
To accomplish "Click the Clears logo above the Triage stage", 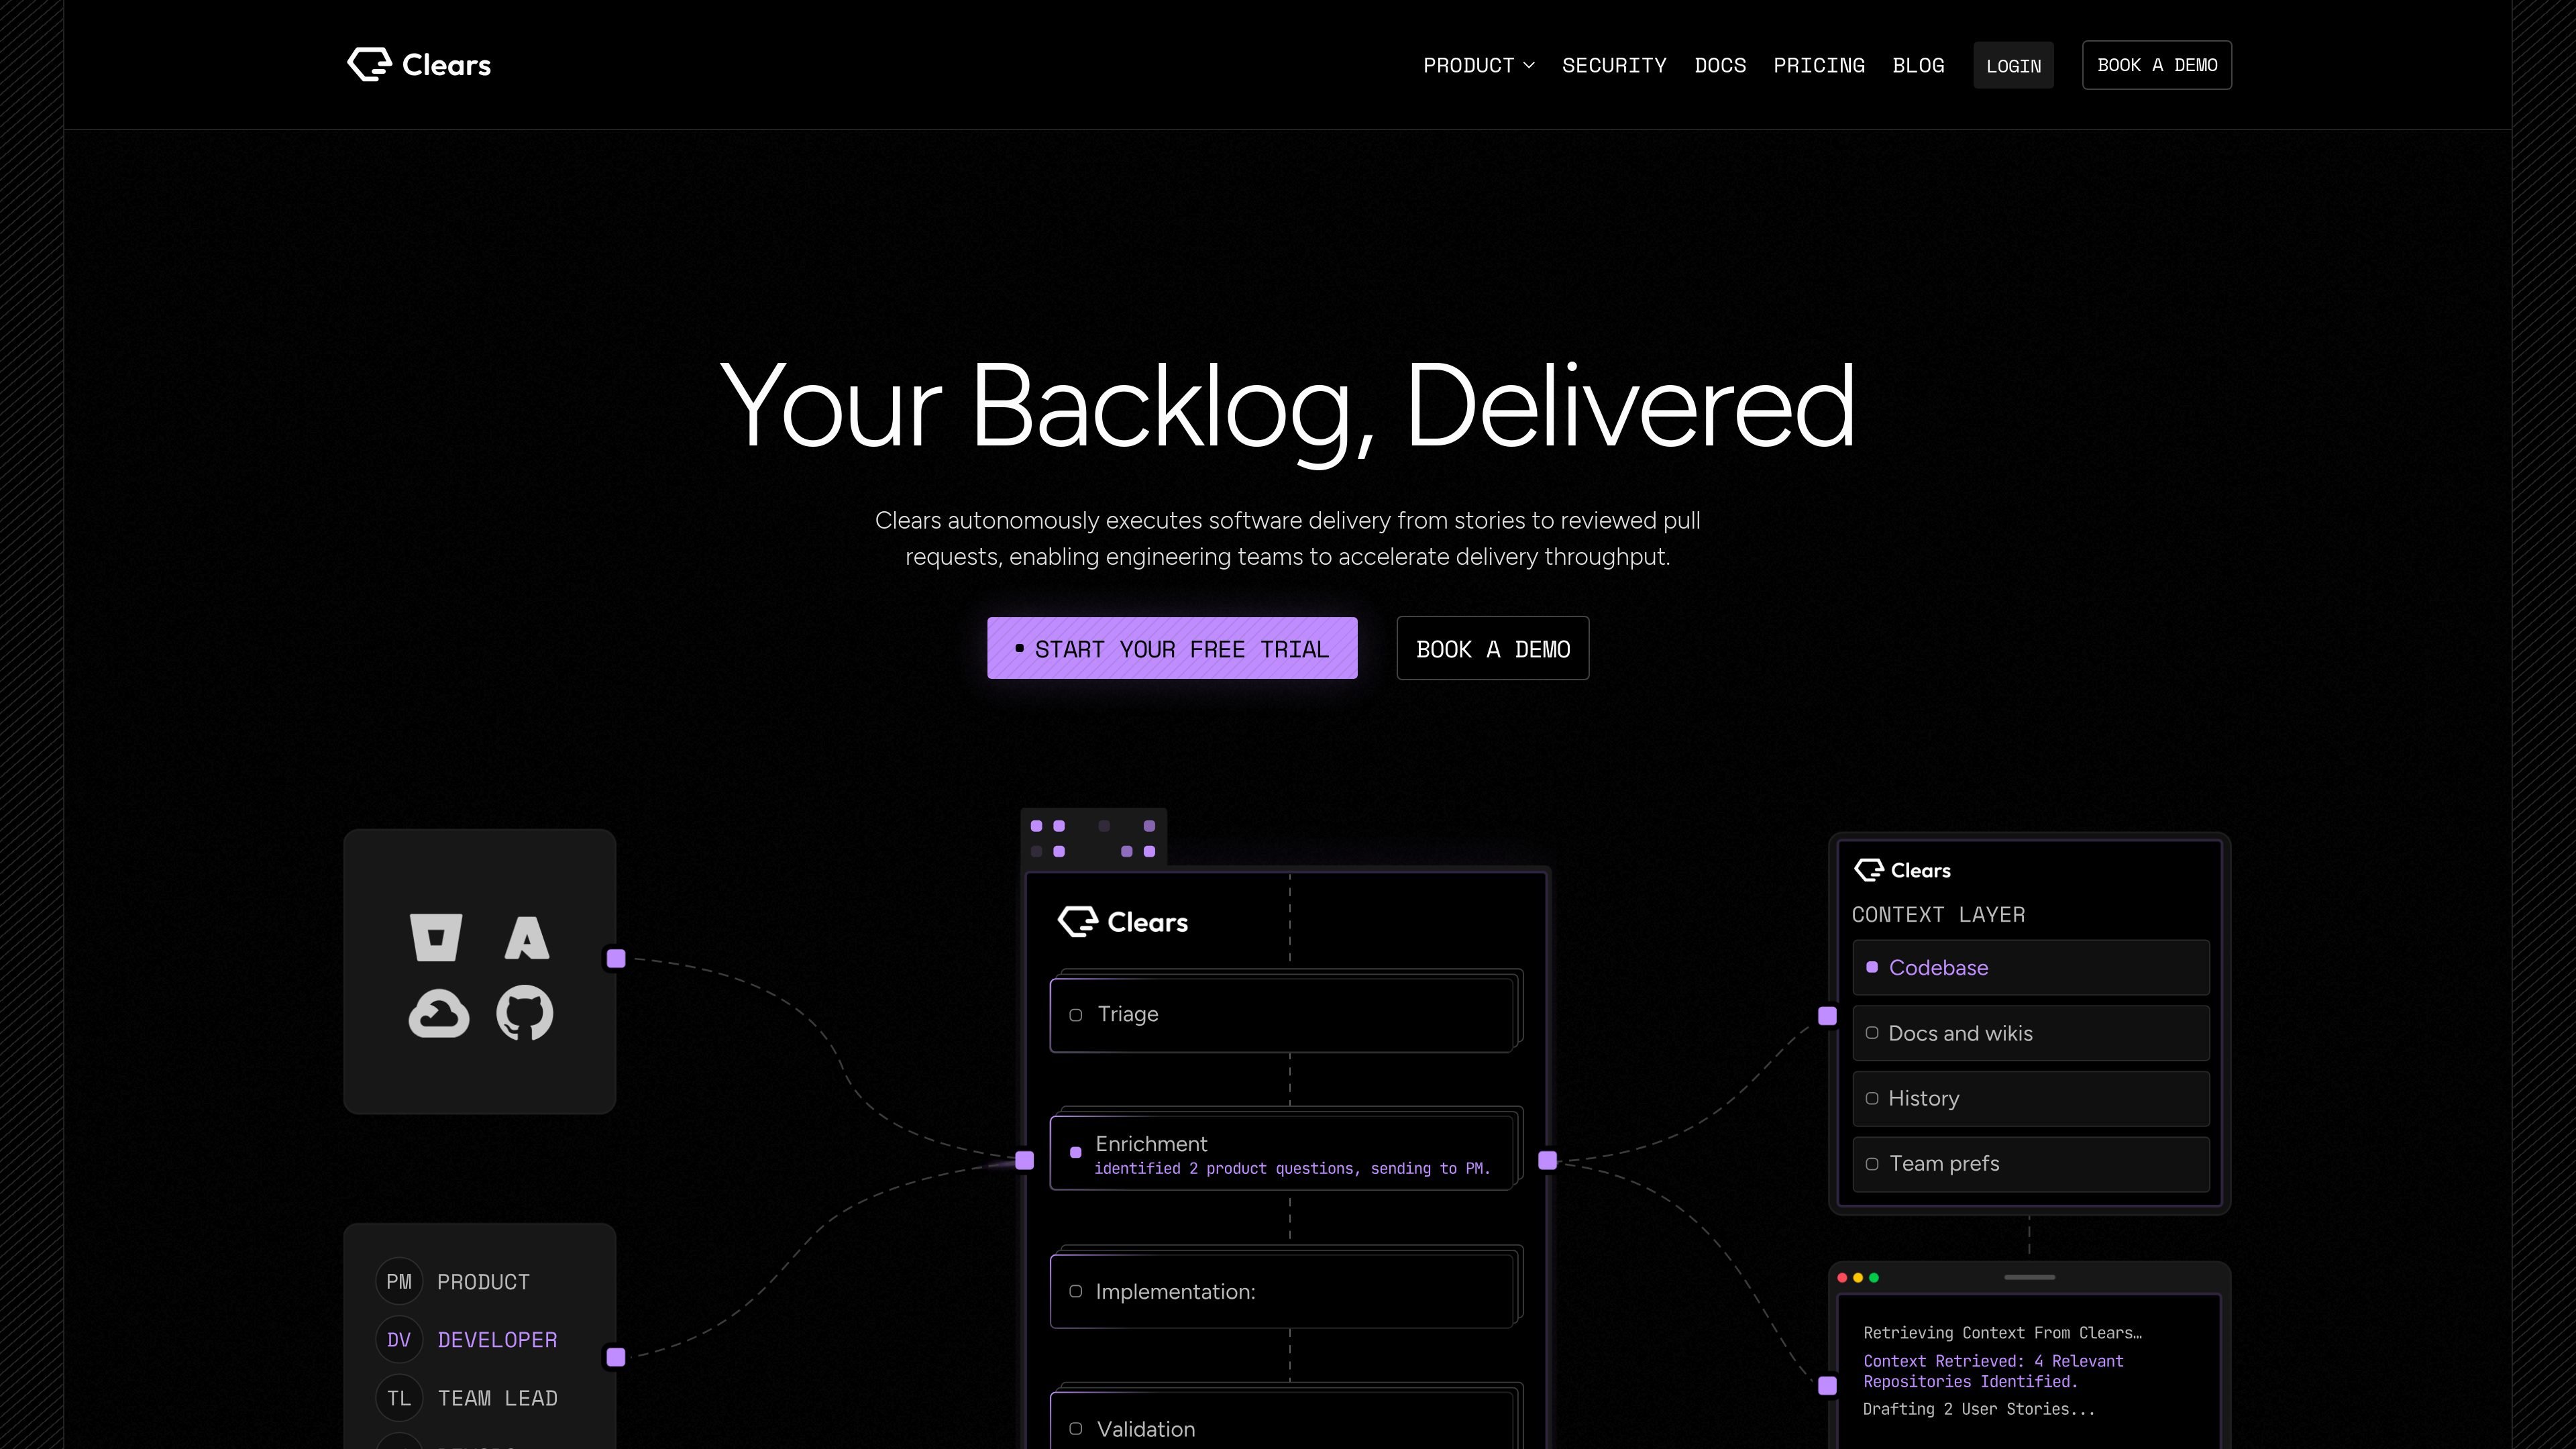I will click(x=1123, y=922).
